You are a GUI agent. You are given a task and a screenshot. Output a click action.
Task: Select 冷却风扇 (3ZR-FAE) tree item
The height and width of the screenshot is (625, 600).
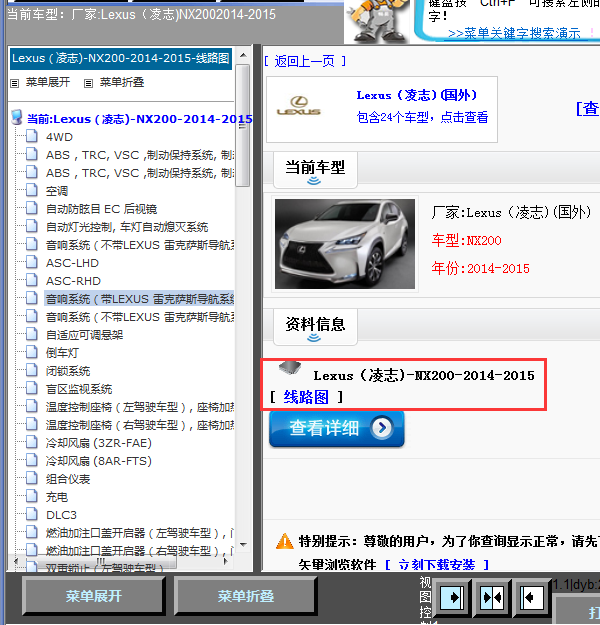99,443
